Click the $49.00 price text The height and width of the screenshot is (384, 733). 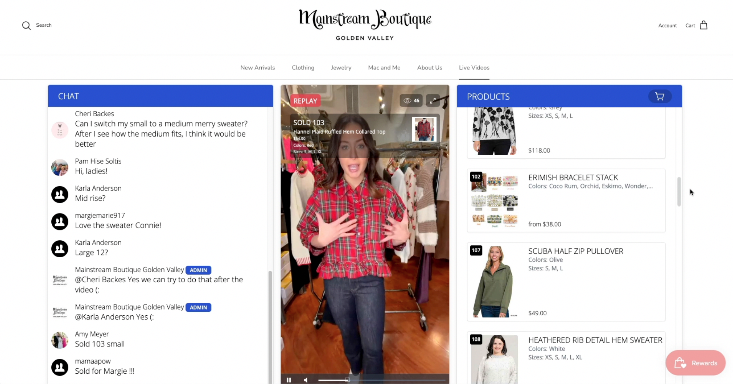coord(538,313)
